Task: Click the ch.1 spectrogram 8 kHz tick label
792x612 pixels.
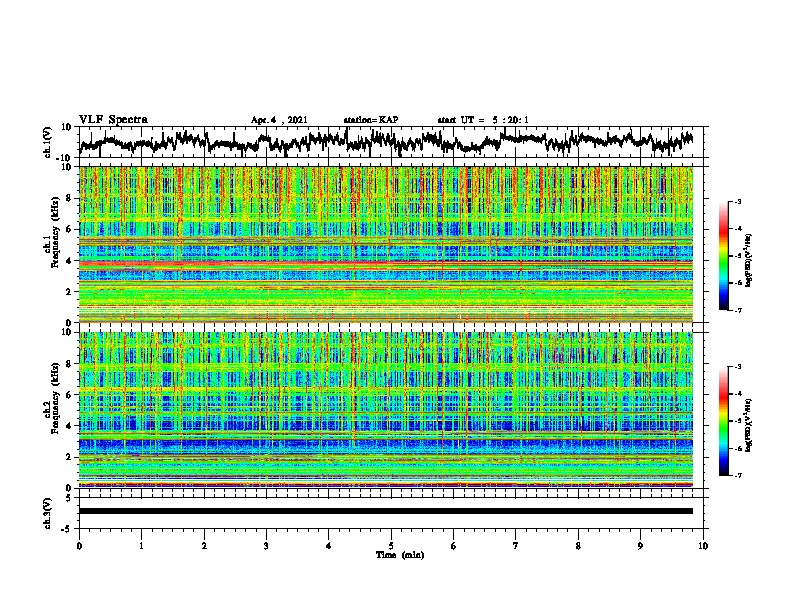Action: point(70,198)
